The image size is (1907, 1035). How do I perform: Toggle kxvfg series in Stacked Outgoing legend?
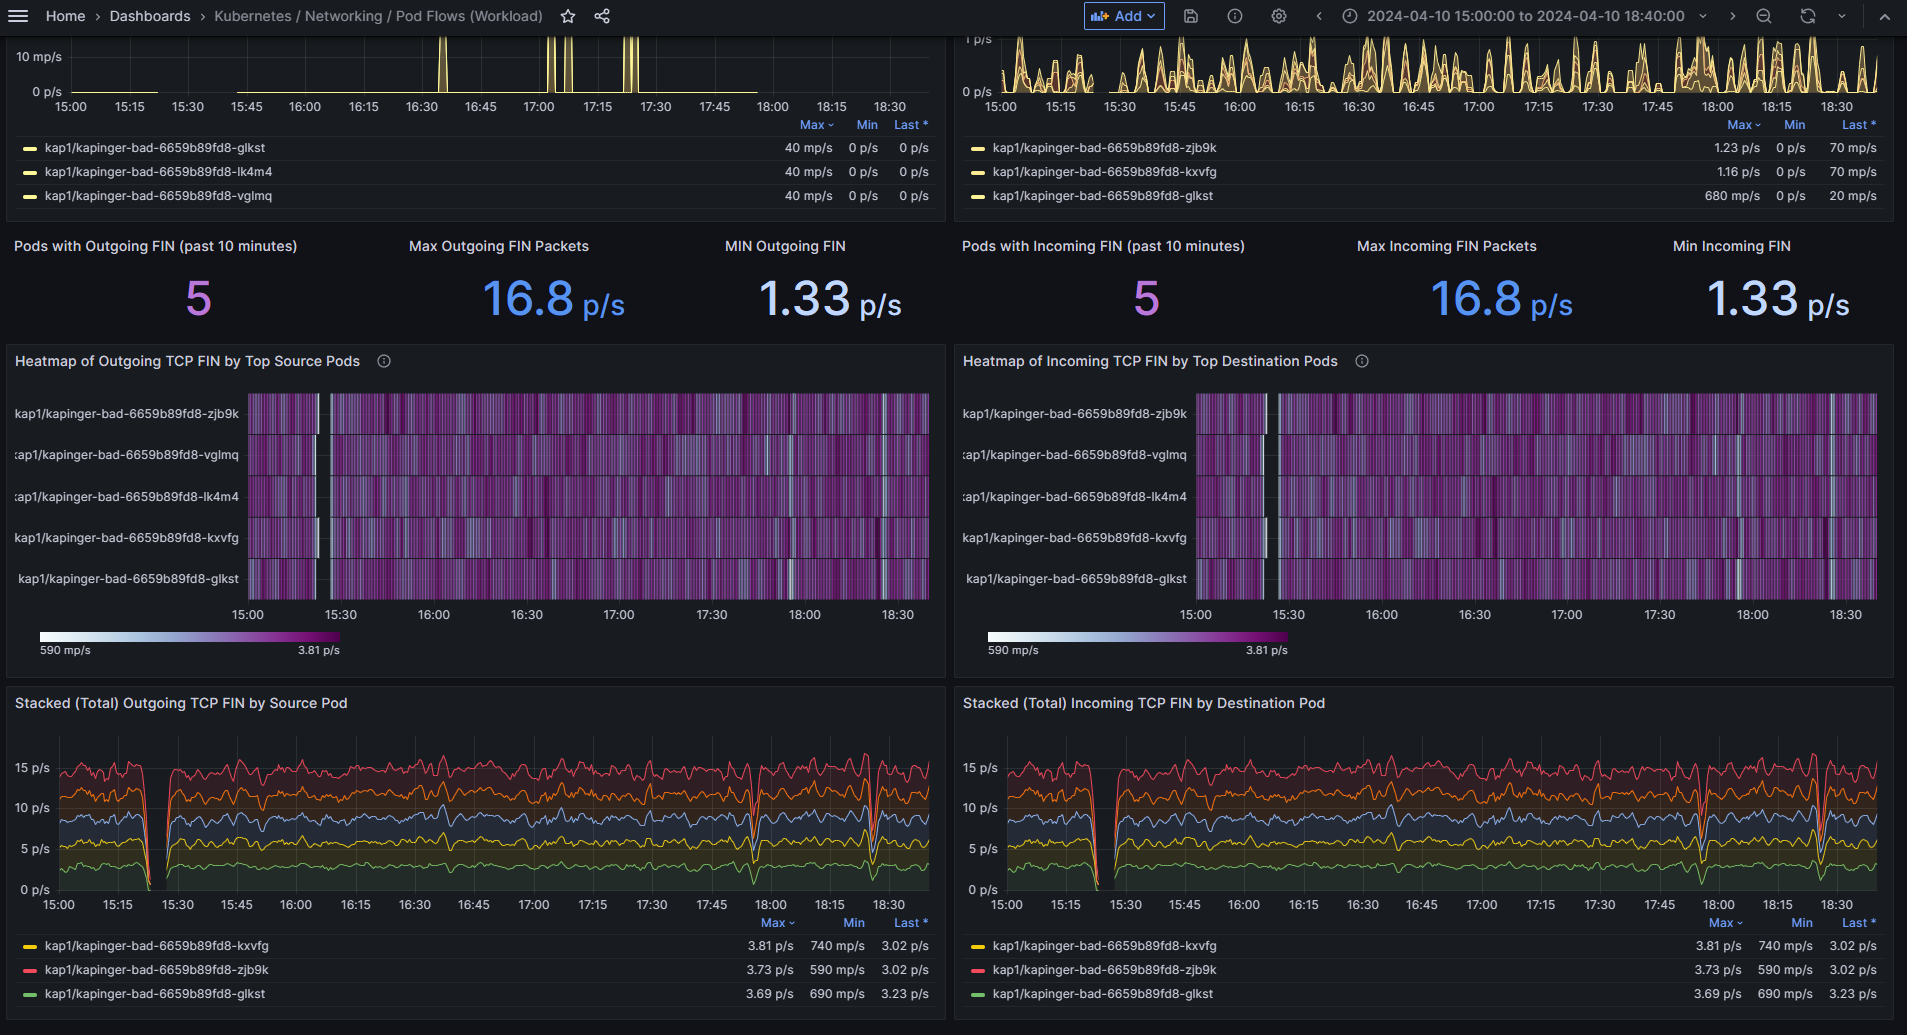[157, 946]
